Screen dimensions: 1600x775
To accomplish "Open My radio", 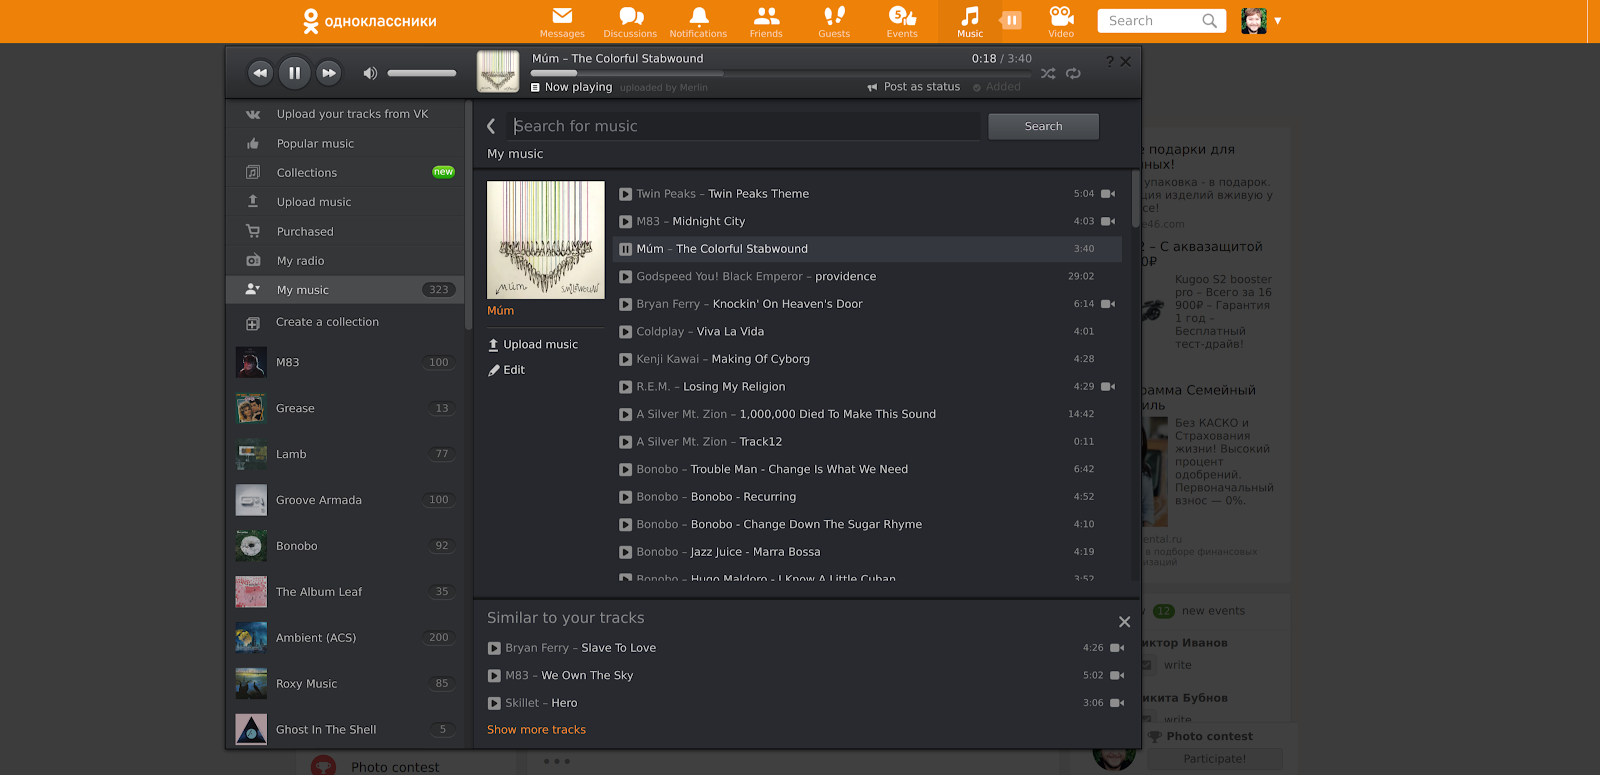I will 346,260.
